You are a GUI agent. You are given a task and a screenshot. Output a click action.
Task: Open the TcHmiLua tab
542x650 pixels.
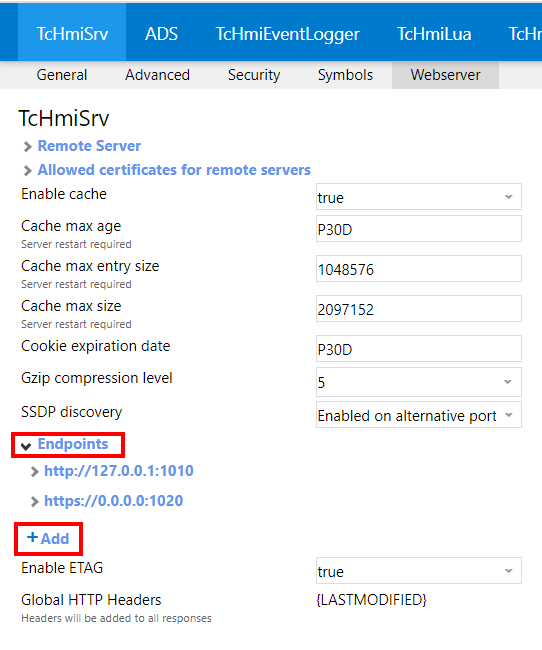pyautogui.click(x=434, y=34)
